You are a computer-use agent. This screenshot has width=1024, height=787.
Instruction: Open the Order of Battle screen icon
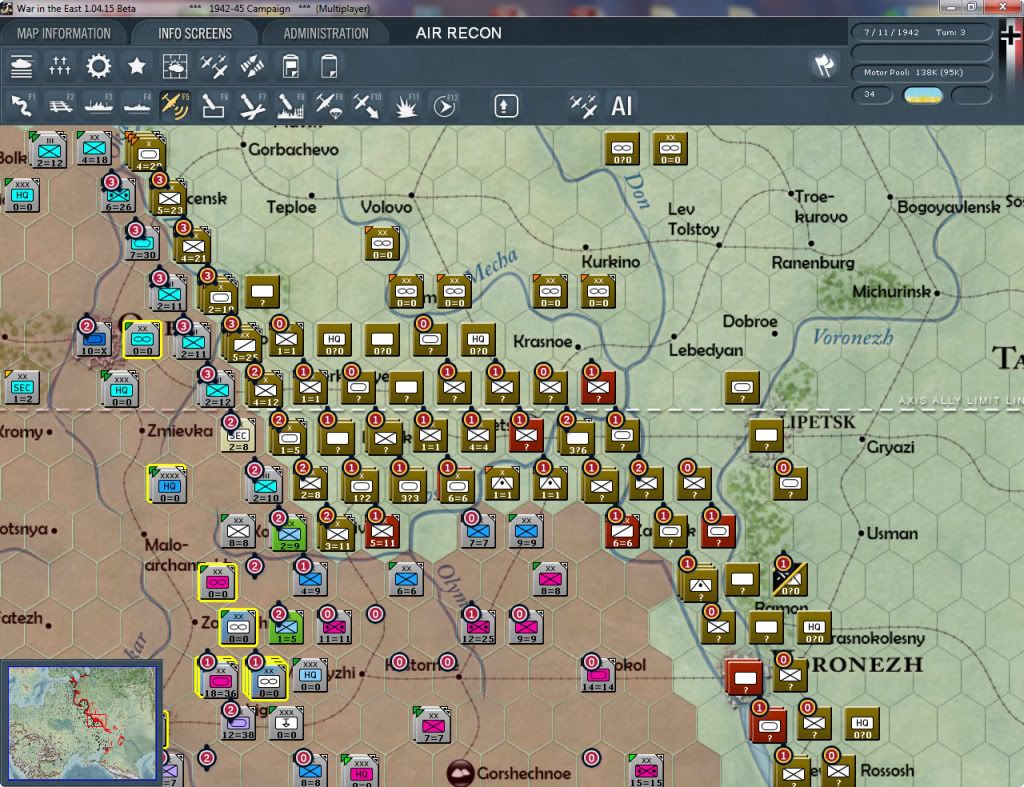point(22,66)
